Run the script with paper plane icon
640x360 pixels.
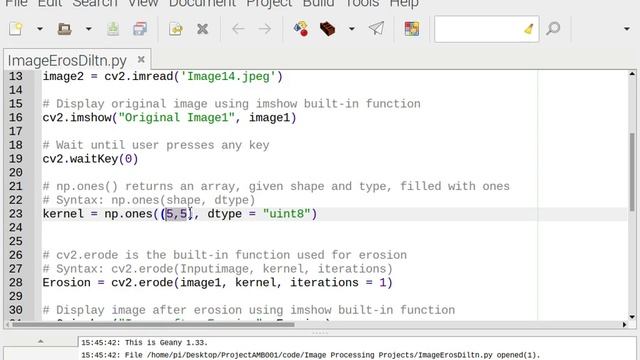pyautogui.click(x=376, y=29)
